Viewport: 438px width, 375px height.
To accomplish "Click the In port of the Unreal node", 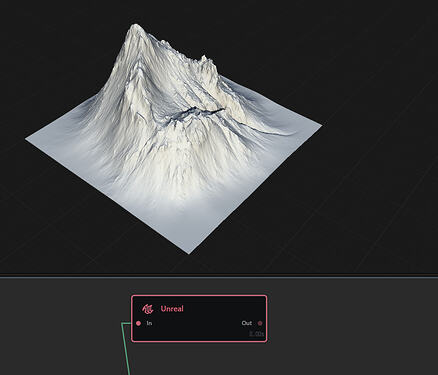I will pos(139,323).
